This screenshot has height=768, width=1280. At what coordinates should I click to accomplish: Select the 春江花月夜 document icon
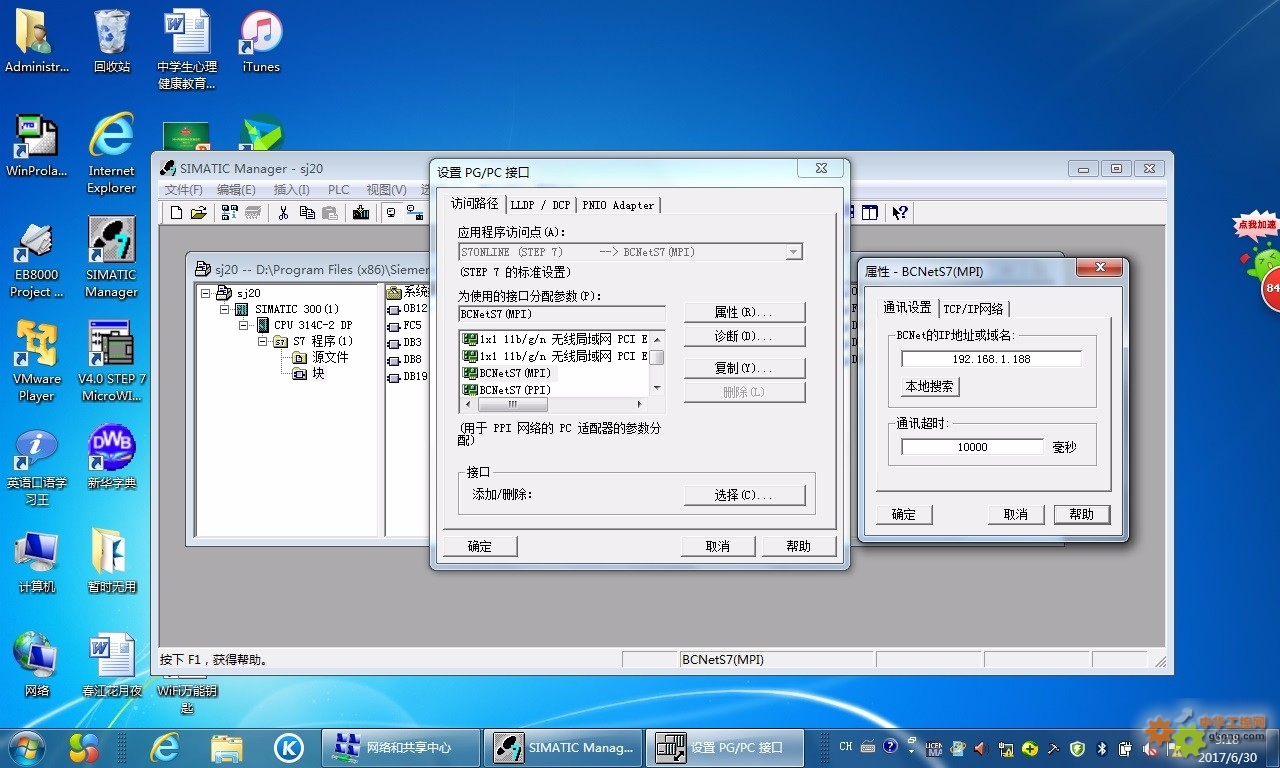point(111,665)
